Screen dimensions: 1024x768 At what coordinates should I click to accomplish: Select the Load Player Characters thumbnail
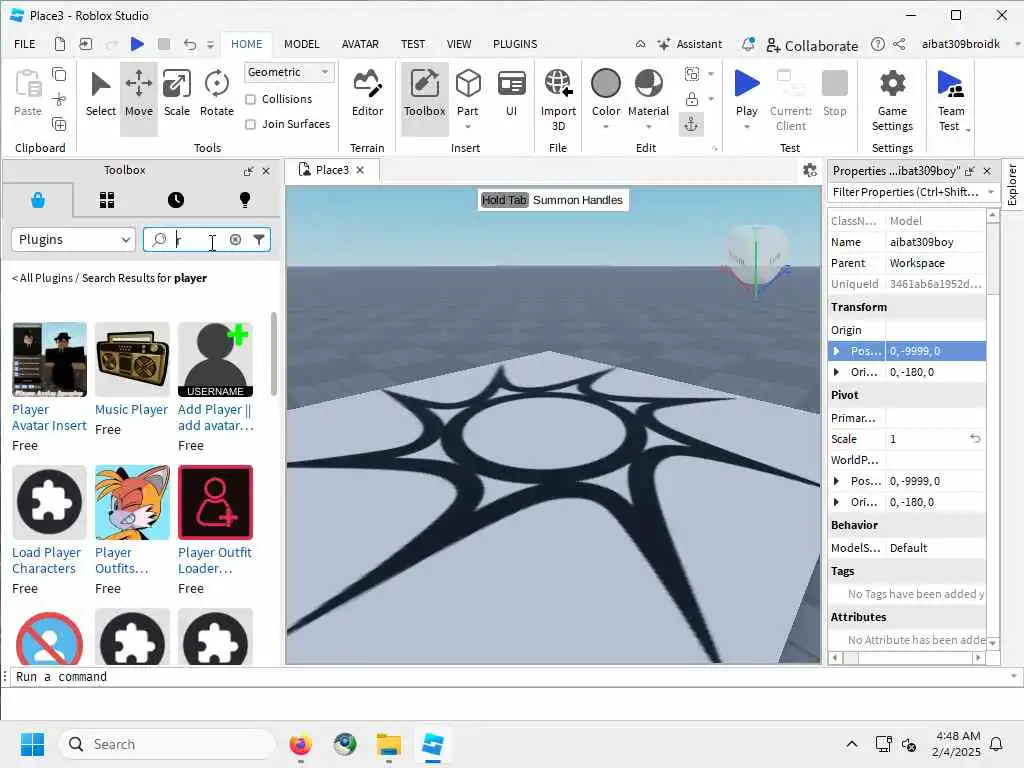coord(49,502)
